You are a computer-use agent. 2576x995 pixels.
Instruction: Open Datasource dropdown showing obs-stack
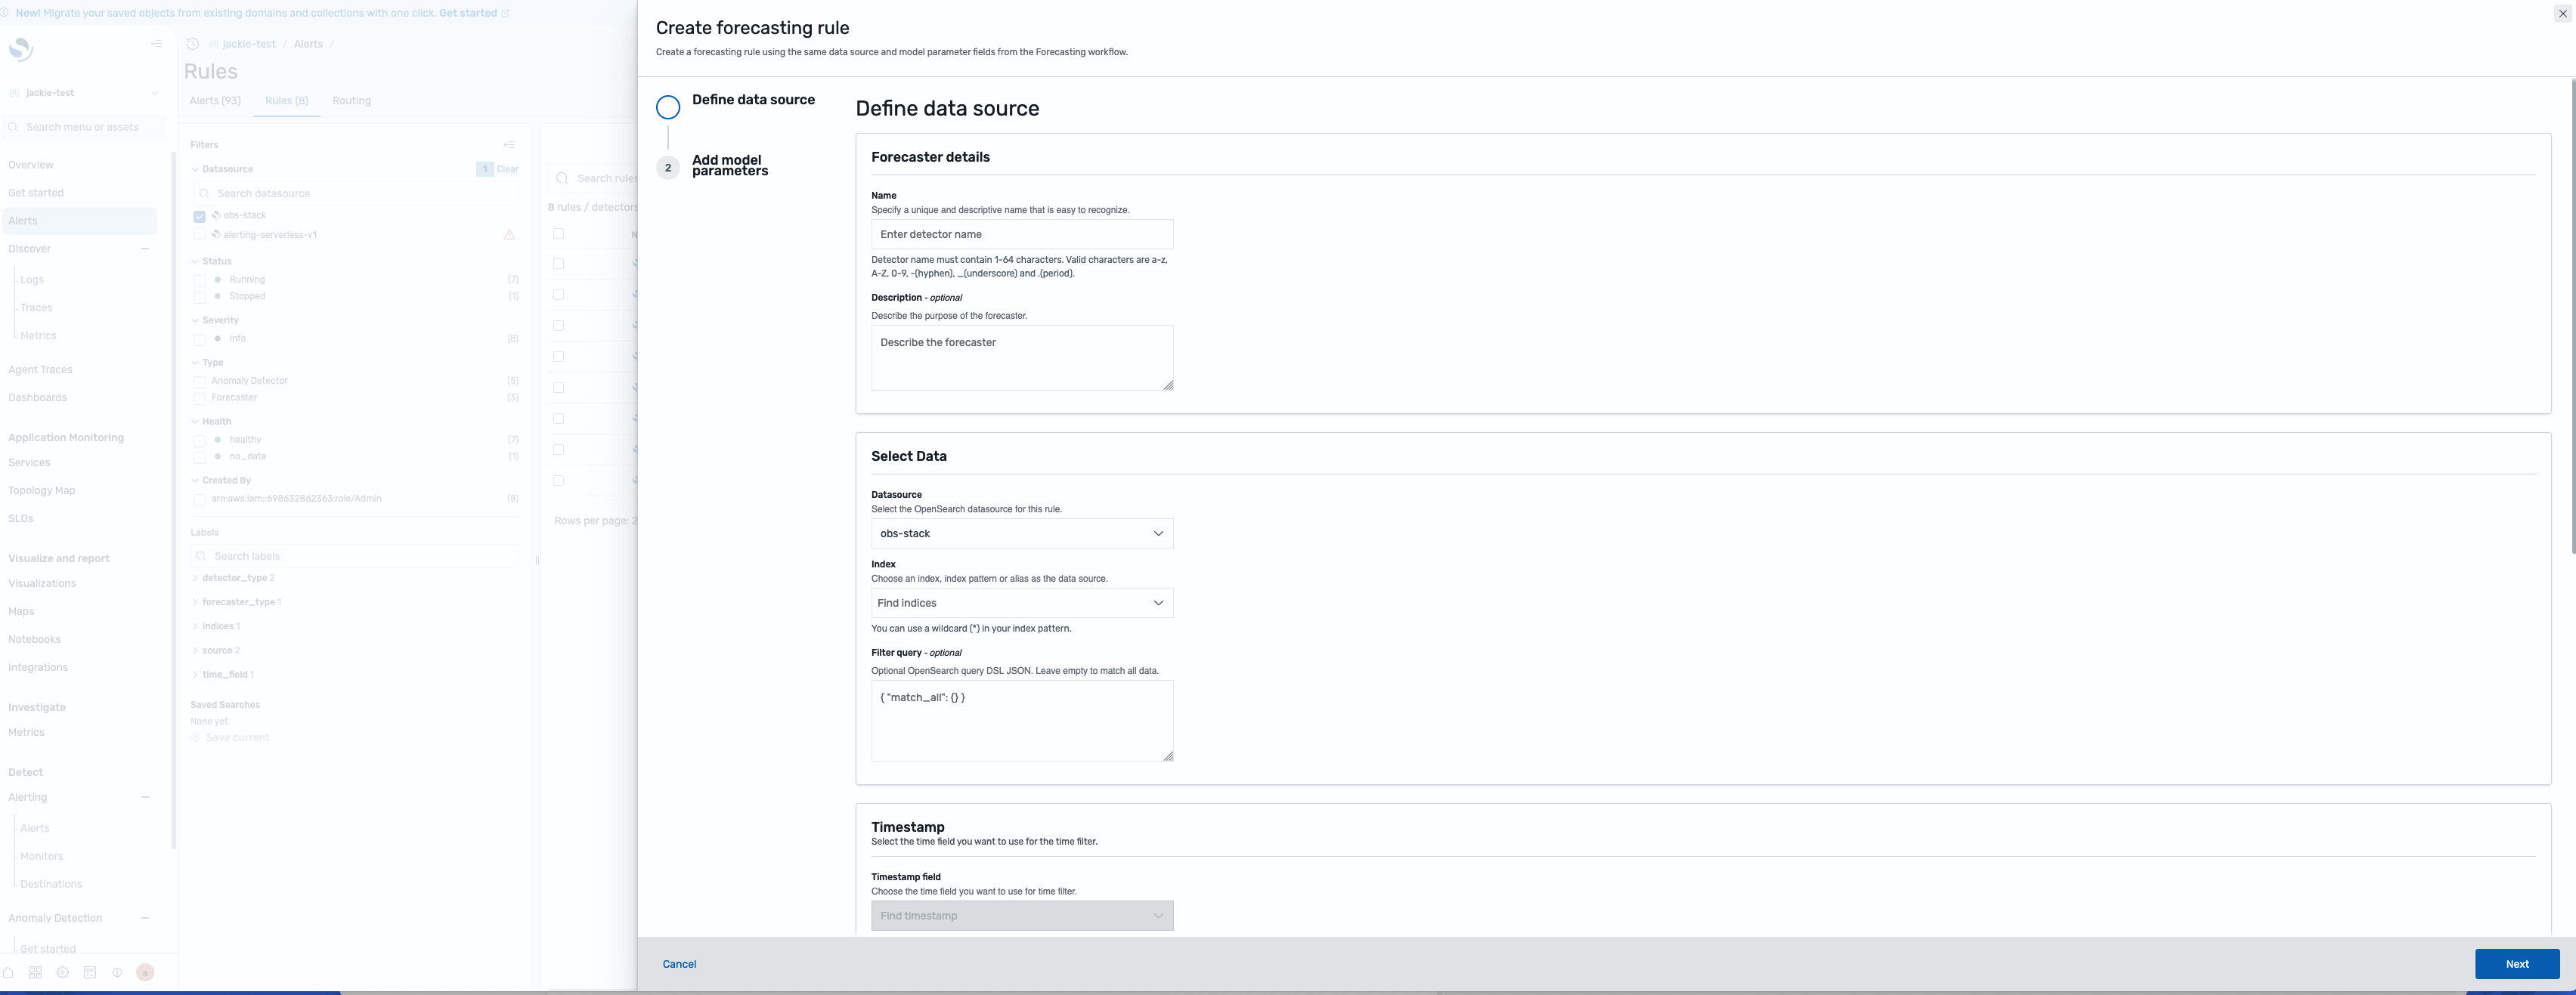[x=1022, y=533]
